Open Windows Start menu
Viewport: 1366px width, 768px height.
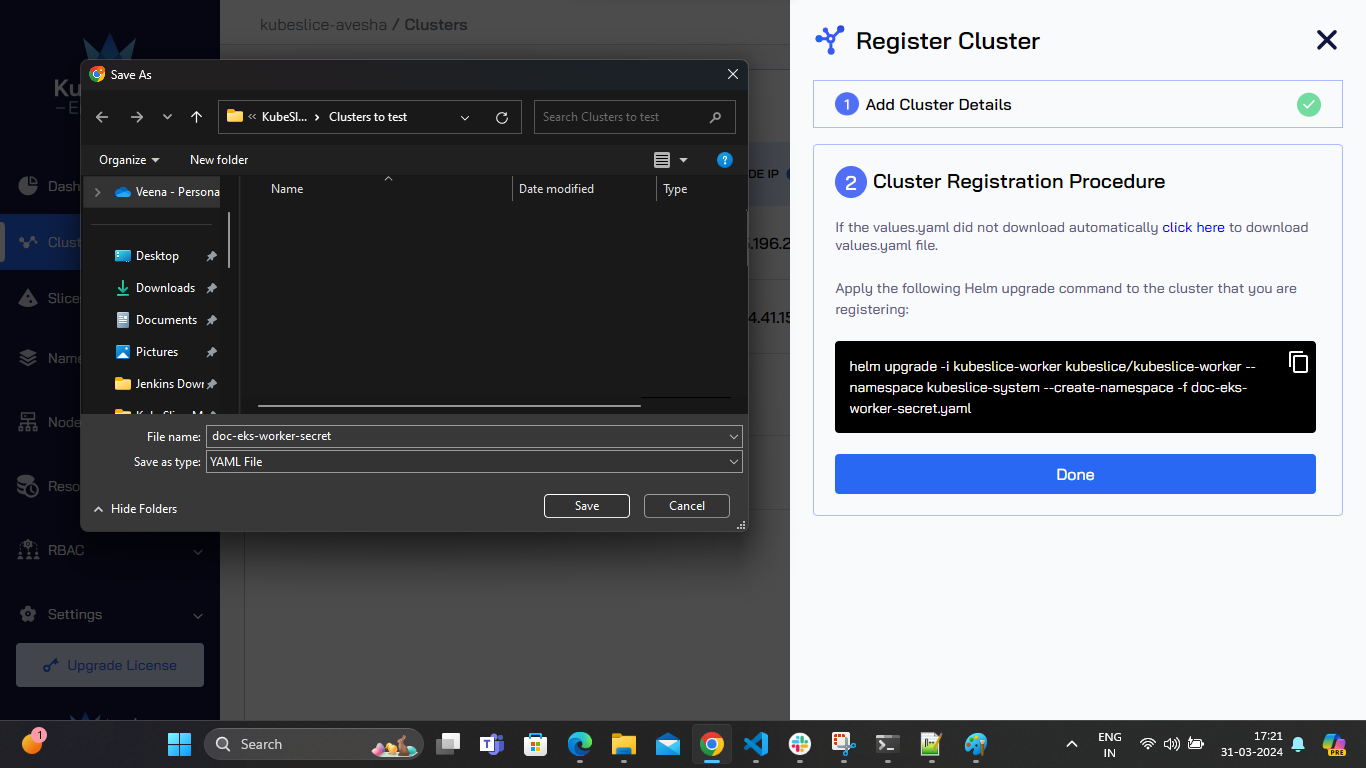179,744
